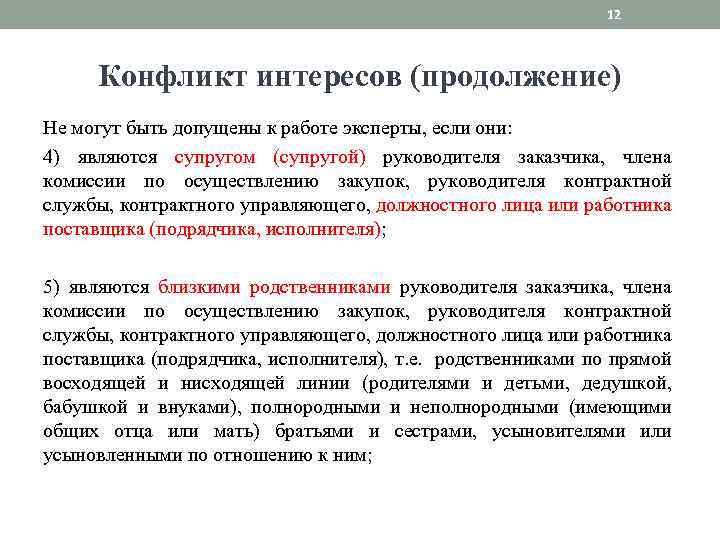Click the red text 'близкими родственниками'
This screenshot has height=540, width=720.
coord(274,287)
